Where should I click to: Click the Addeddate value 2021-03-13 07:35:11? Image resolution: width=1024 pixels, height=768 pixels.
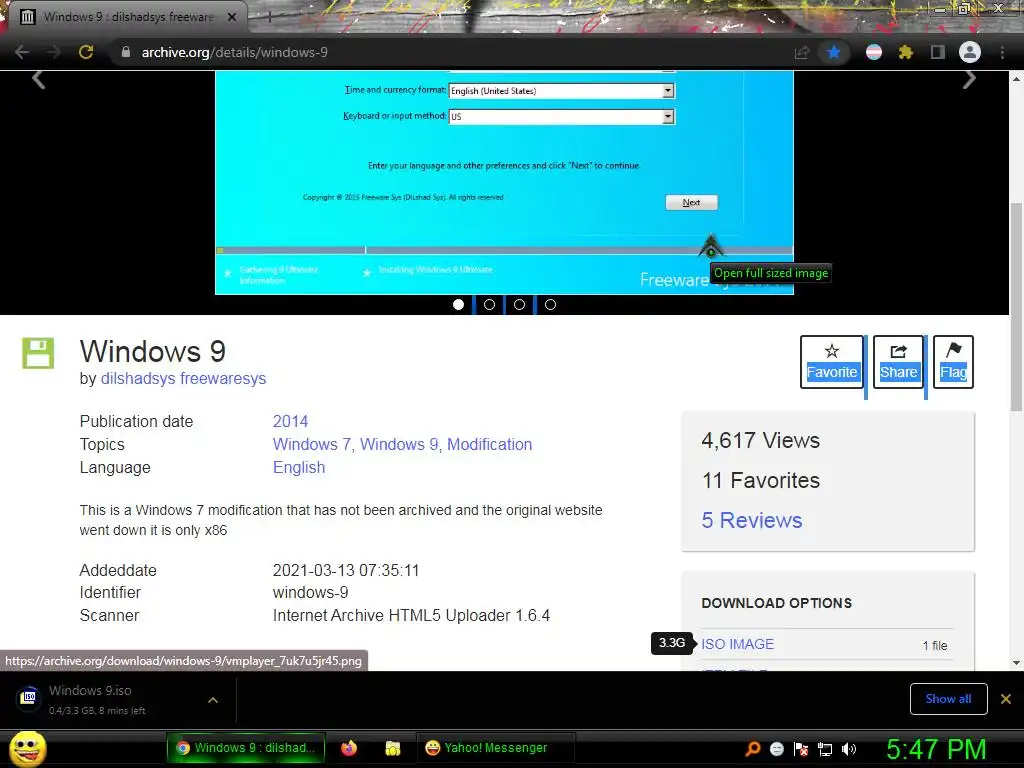345,570
